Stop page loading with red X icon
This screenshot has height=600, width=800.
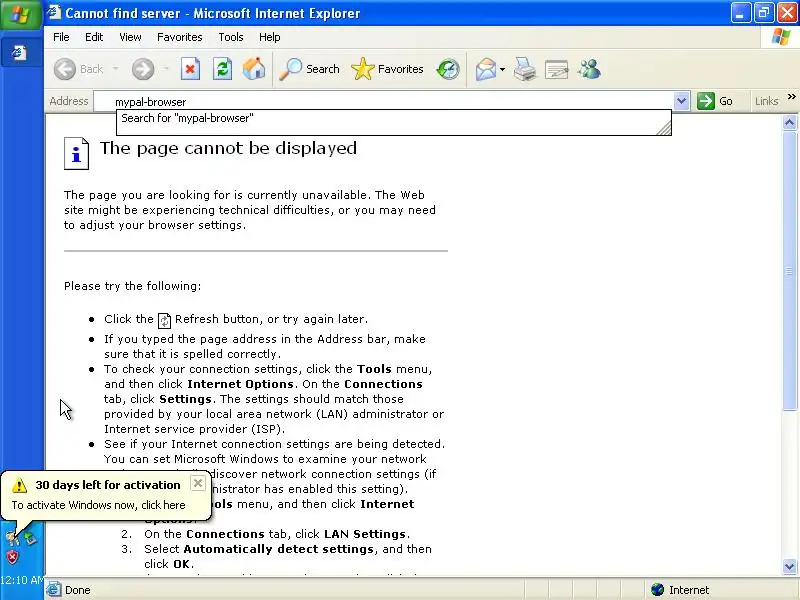tap(190, 69)
